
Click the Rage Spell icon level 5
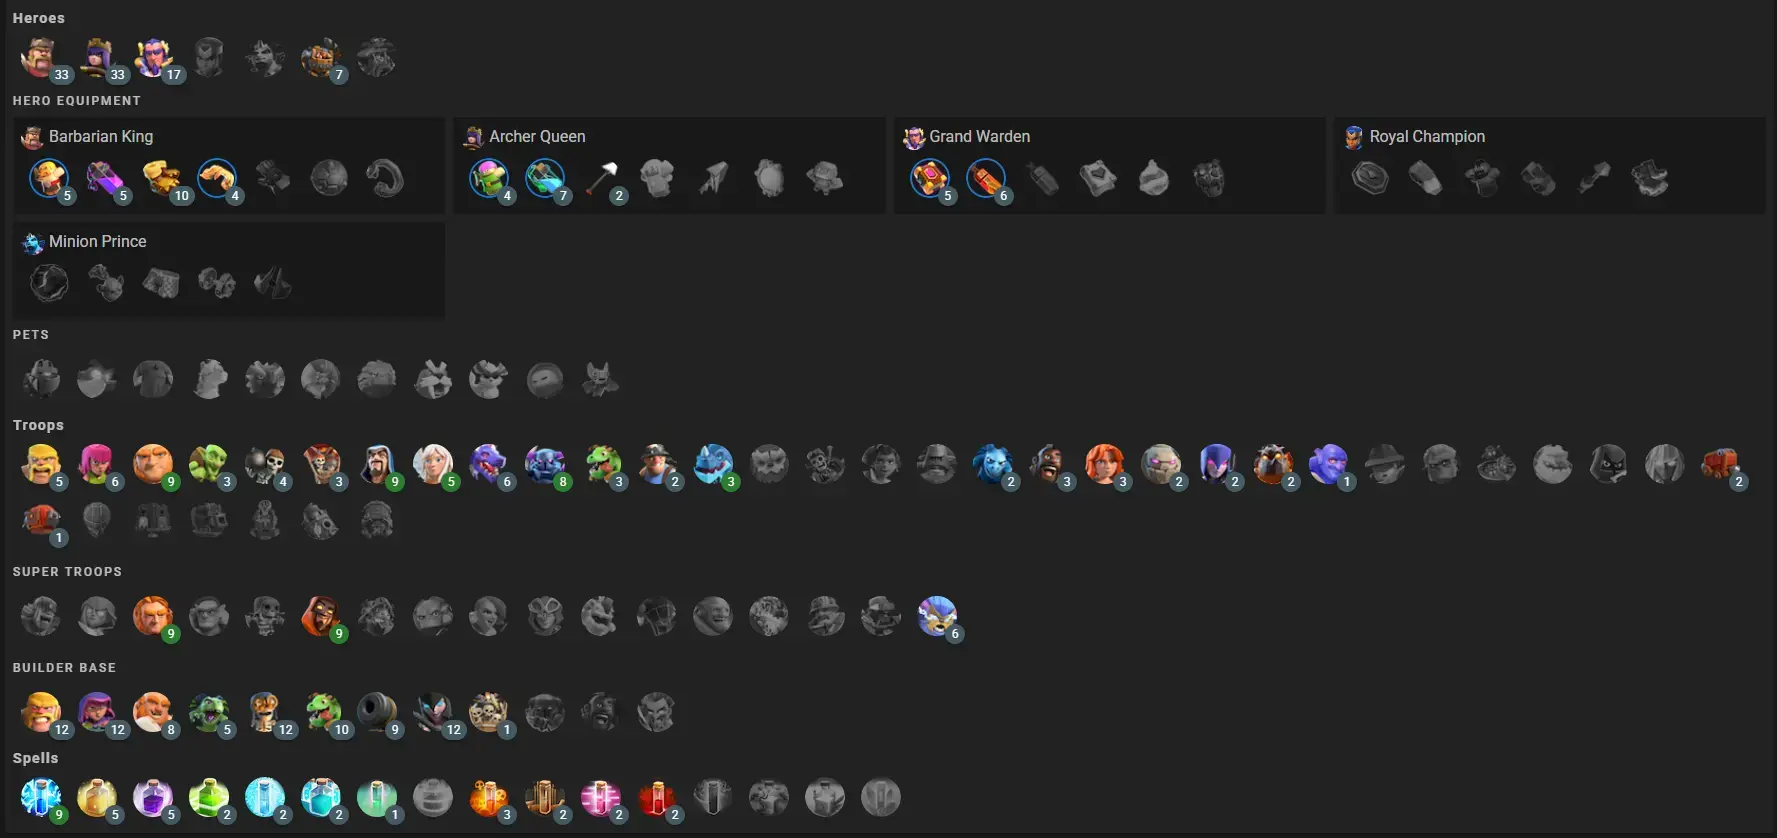[153, 798]
